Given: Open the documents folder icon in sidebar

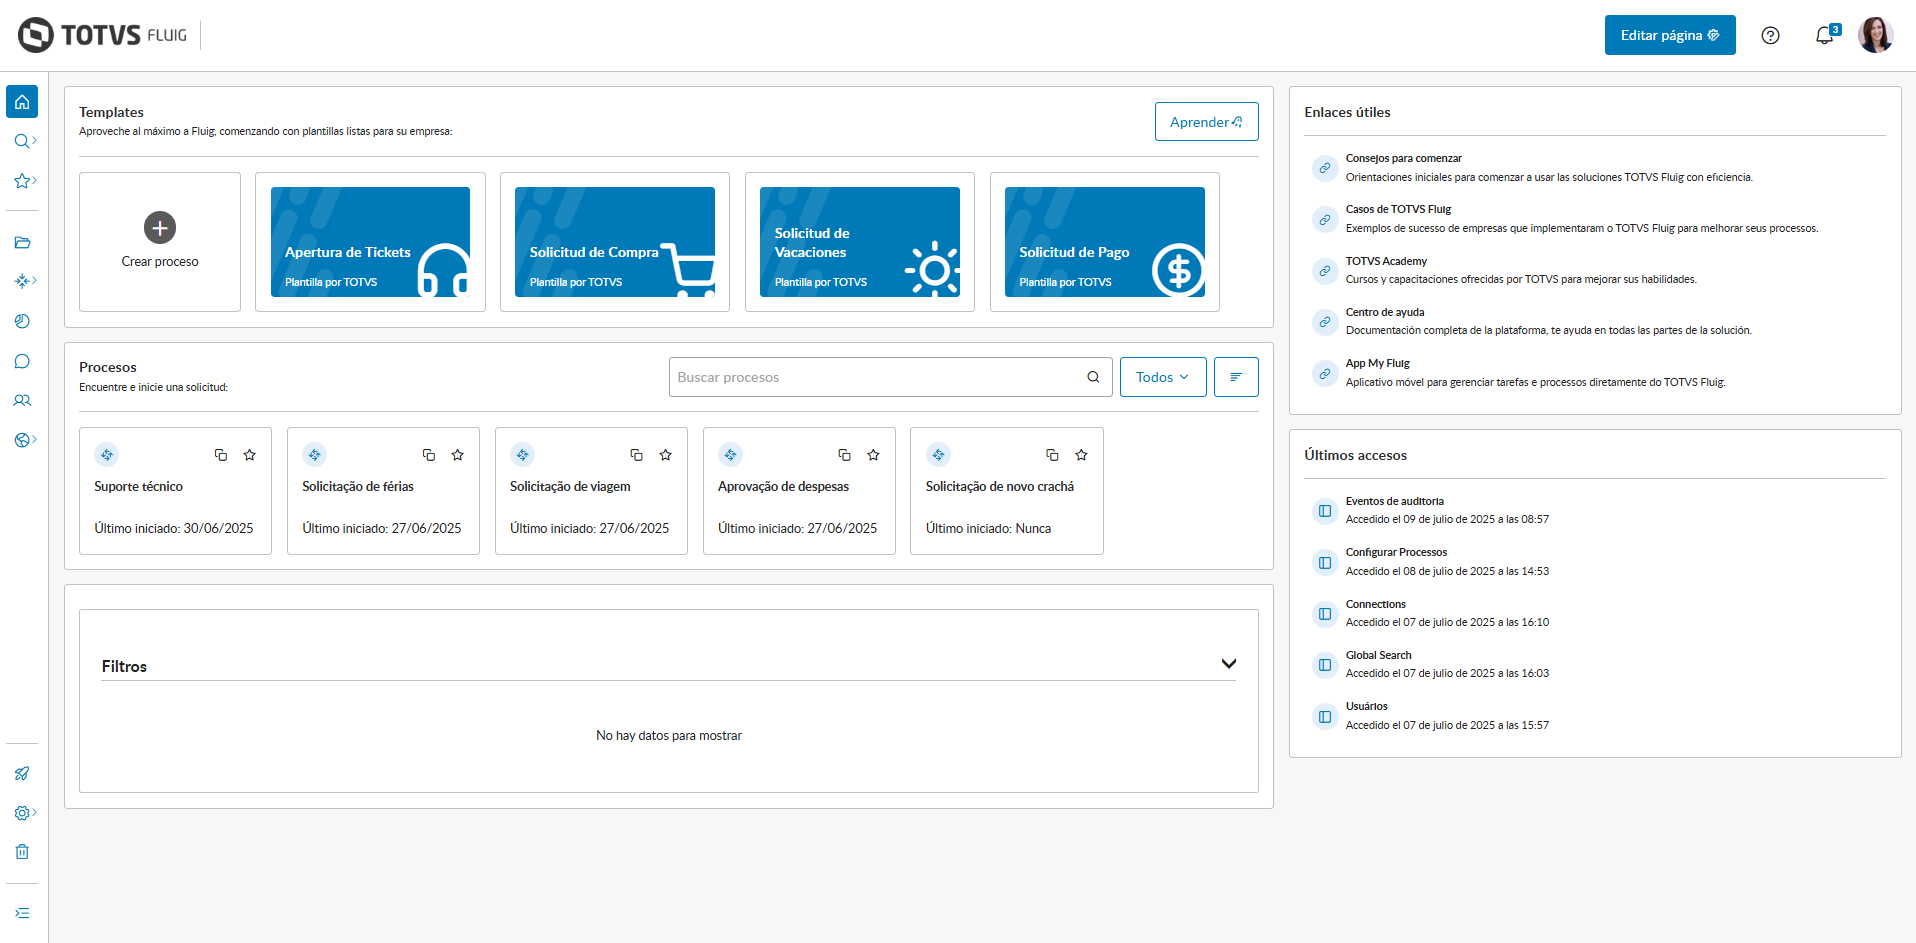Looking at the screenshot, I should click(x=22, y=242).
